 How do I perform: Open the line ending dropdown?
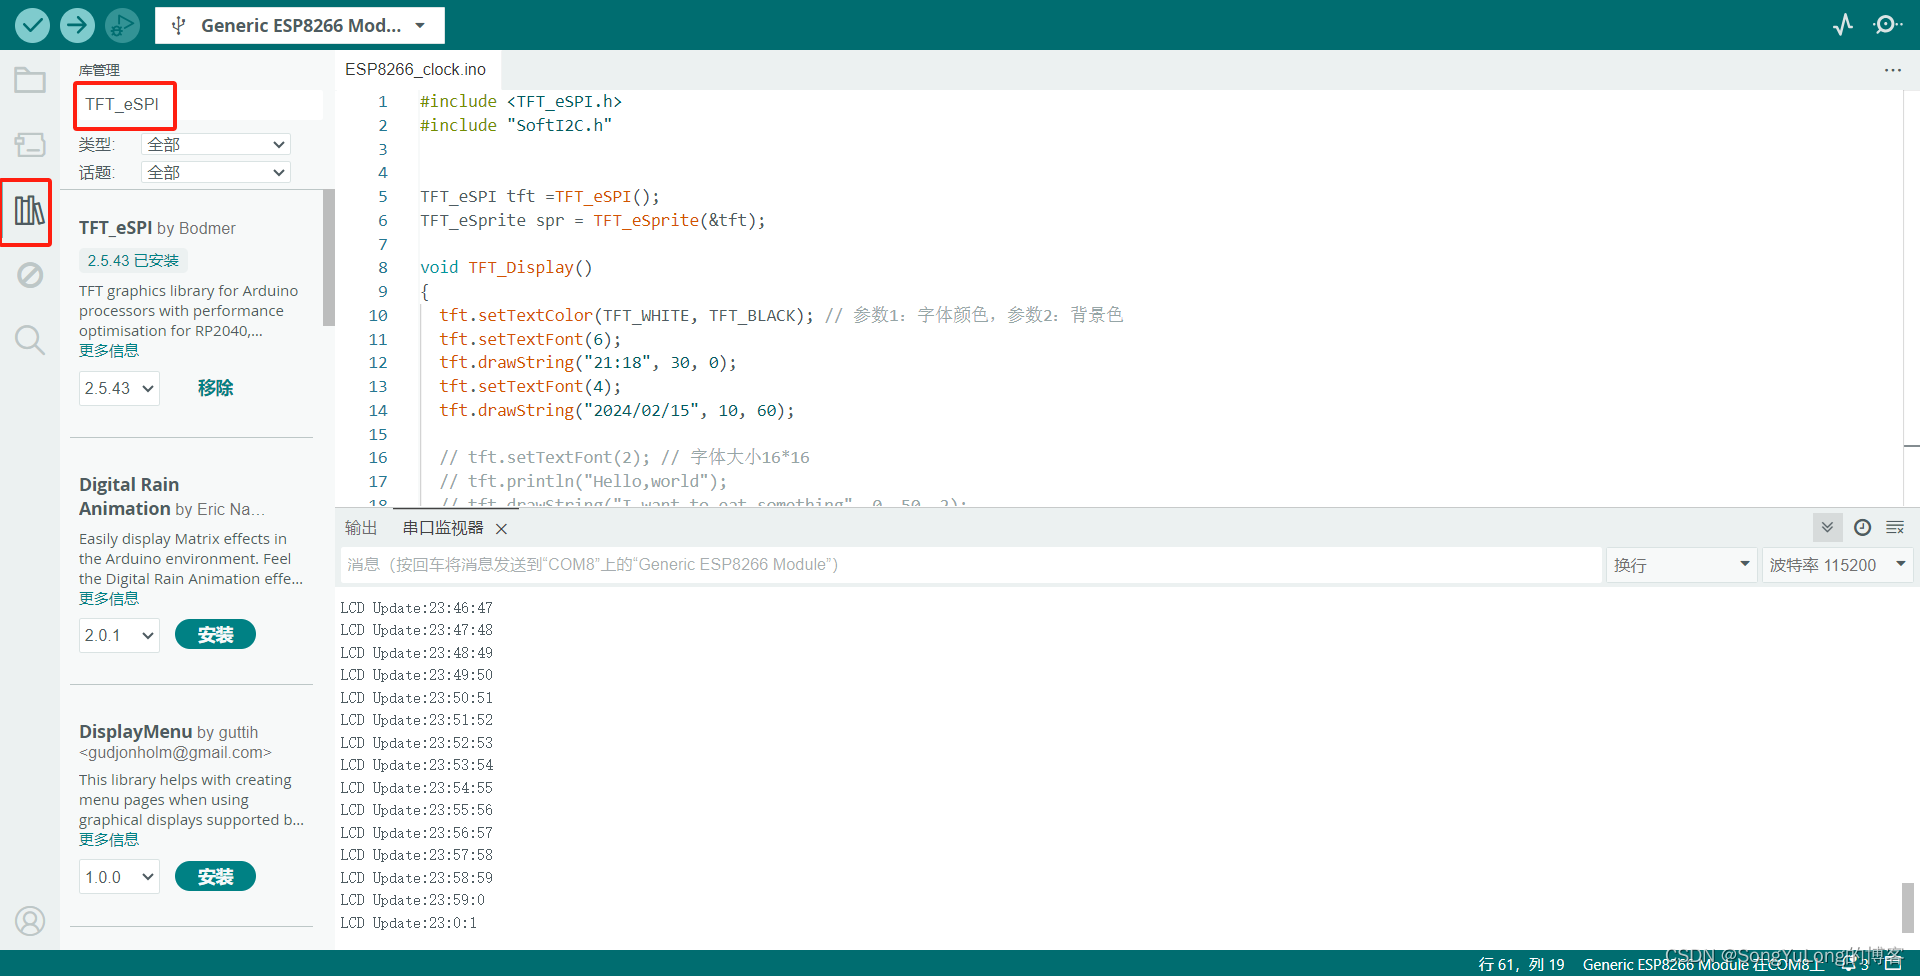click(x=1682, y=565)
